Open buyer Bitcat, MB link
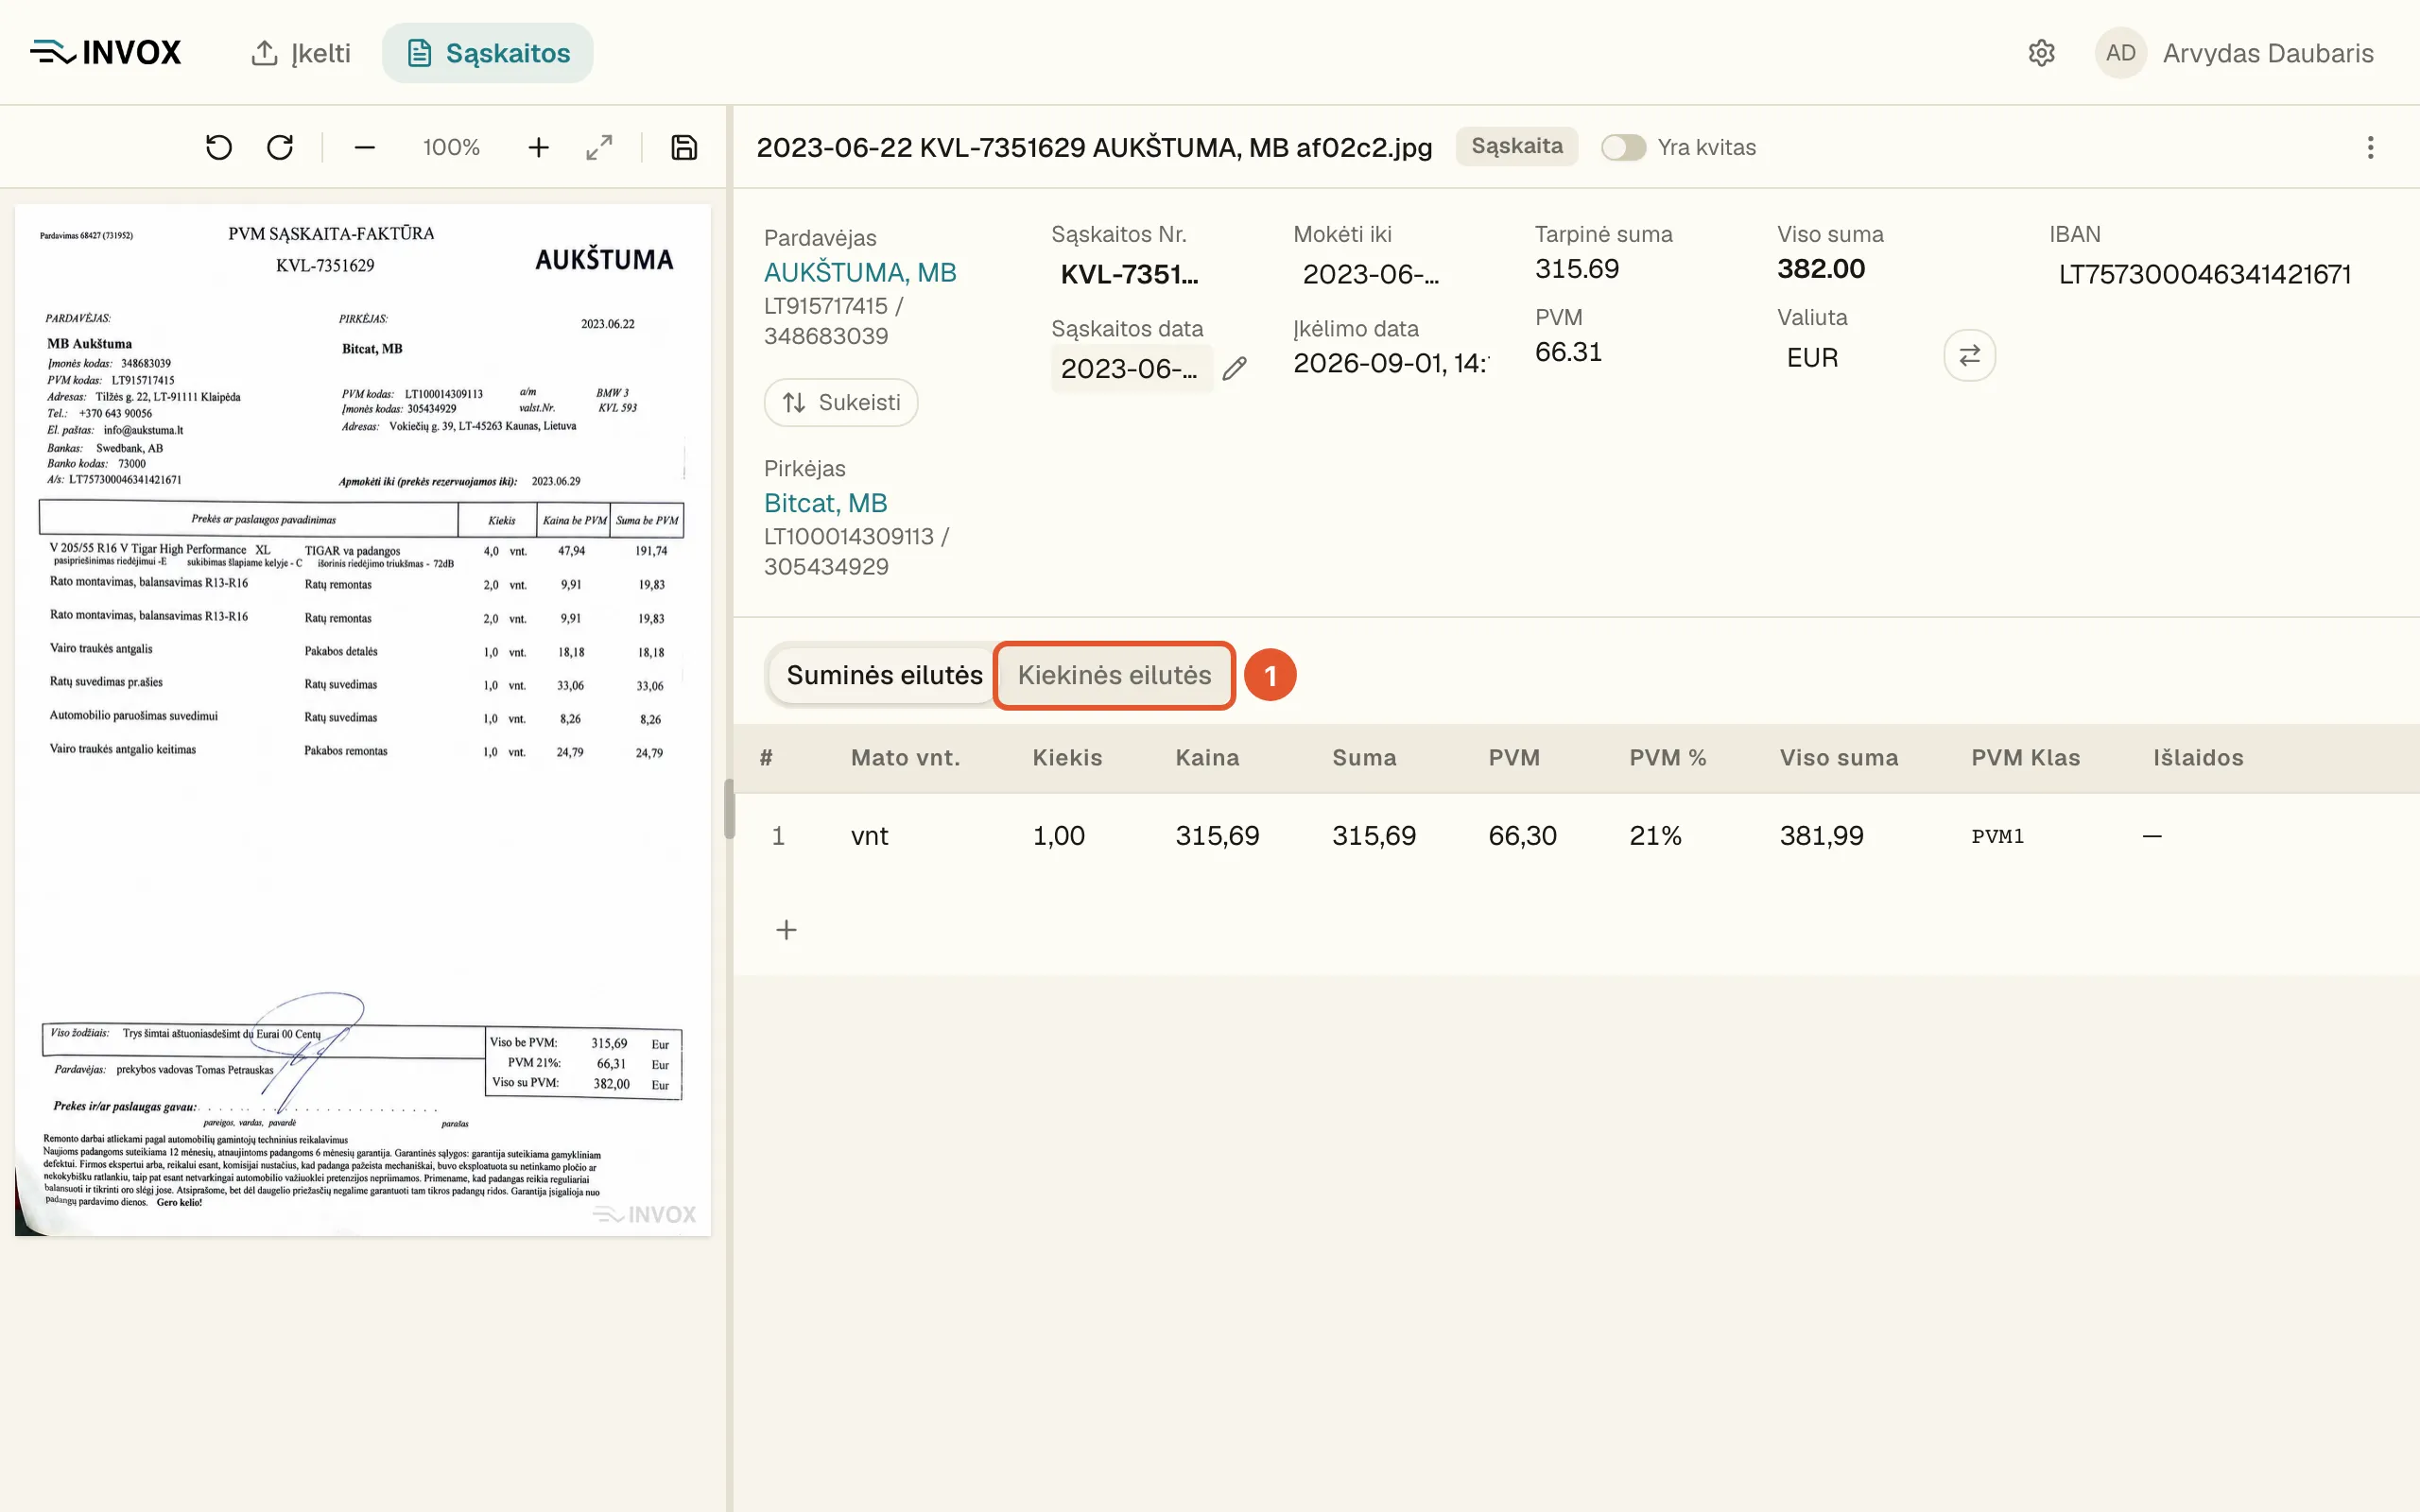This screenshot has width=2420, height=1512. point(825,503)
